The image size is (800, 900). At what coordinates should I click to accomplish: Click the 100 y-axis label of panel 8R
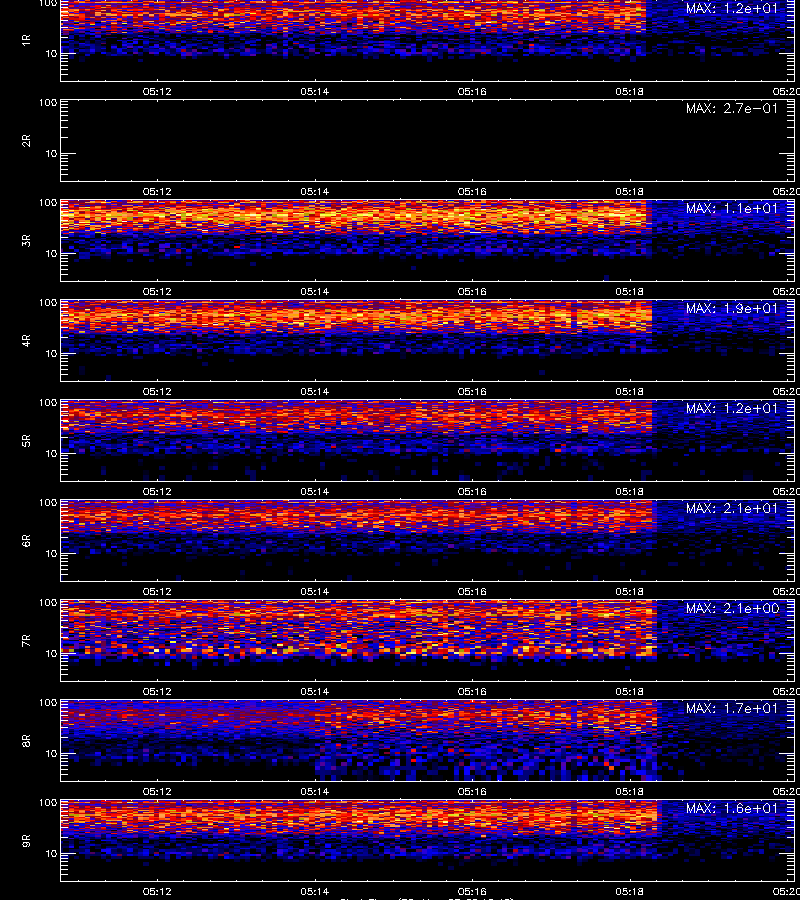coord(48,703)
